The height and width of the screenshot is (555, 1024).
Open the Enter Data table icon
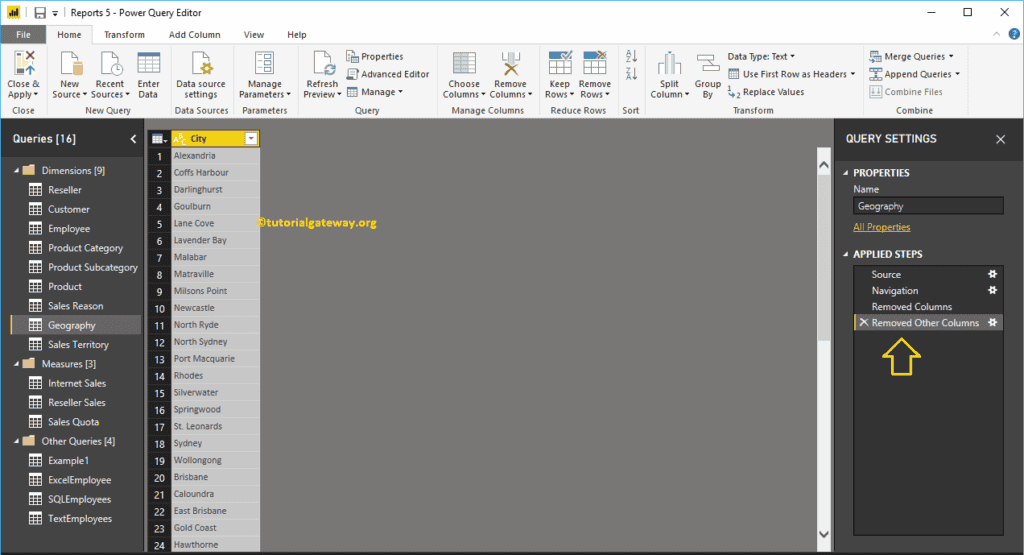(x=148, y=64)
